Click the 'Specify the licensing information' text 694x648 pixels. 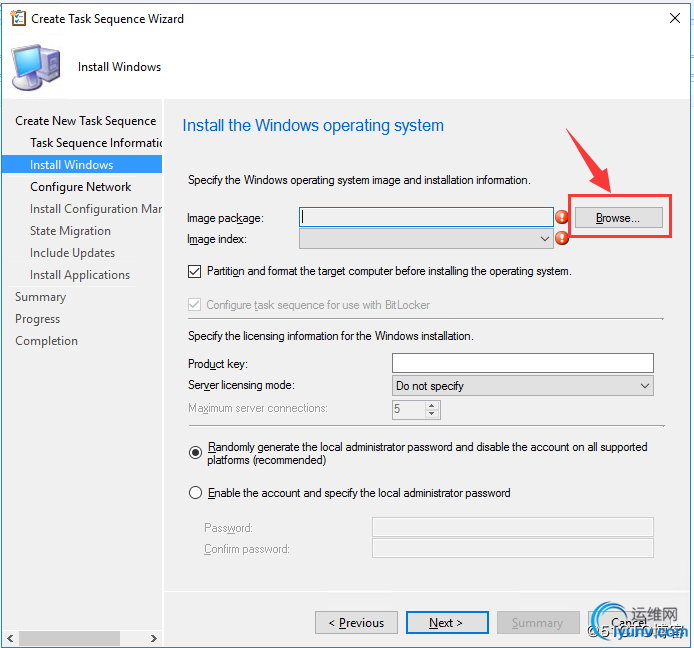(x=331, y=336)
